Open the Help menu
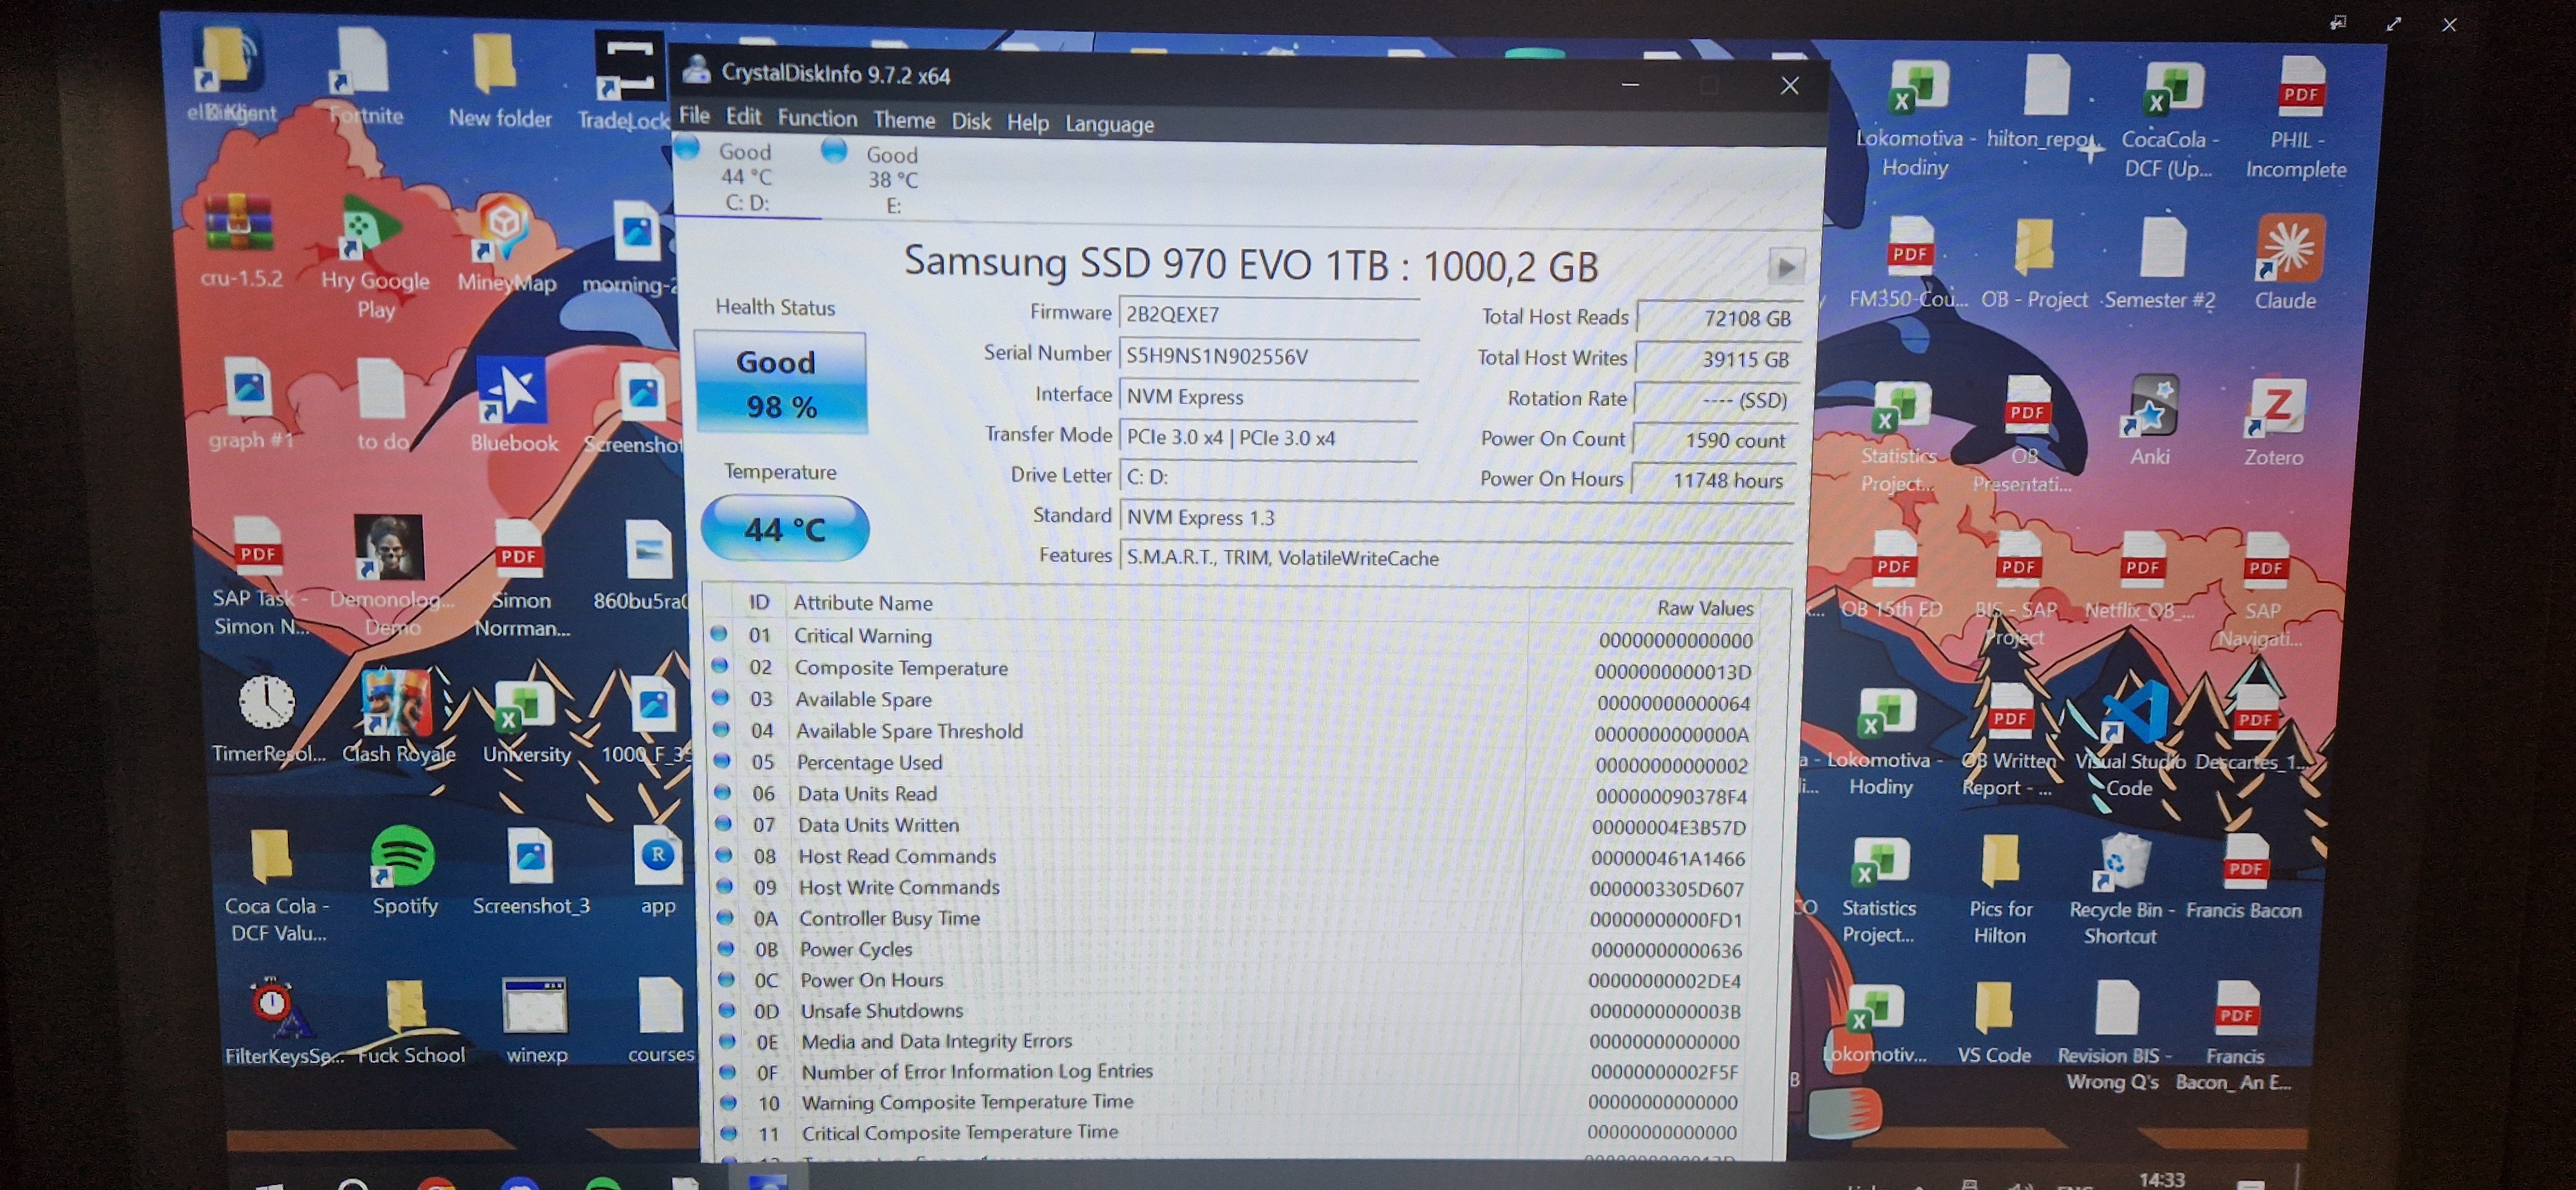Viewport: 2576px width, 1190px height. tap(1027, 123)
